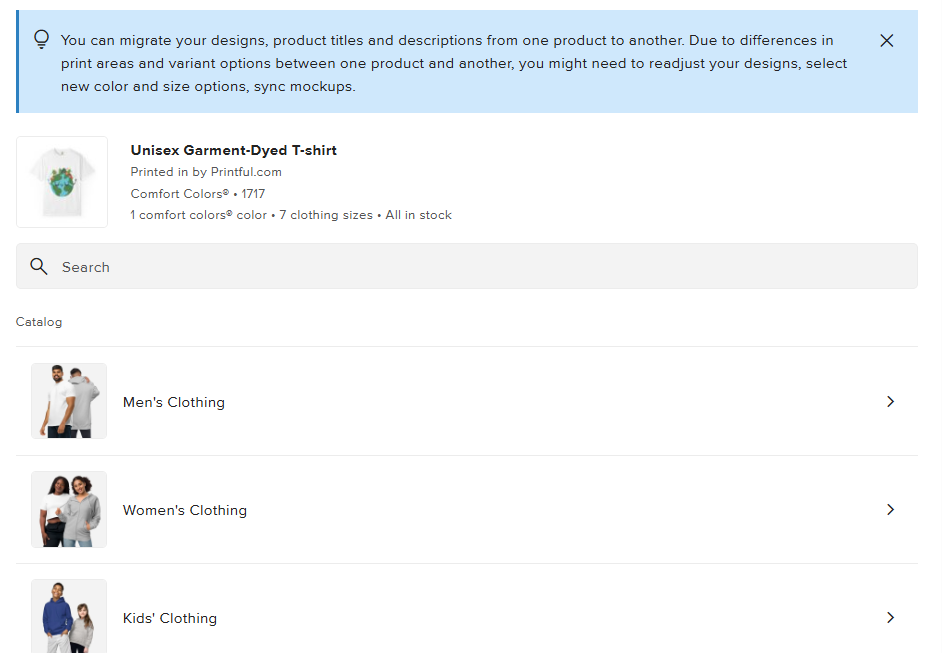
Task: Click the Men's Clothing thumbnail image
Action: click(x=69, y=401)
